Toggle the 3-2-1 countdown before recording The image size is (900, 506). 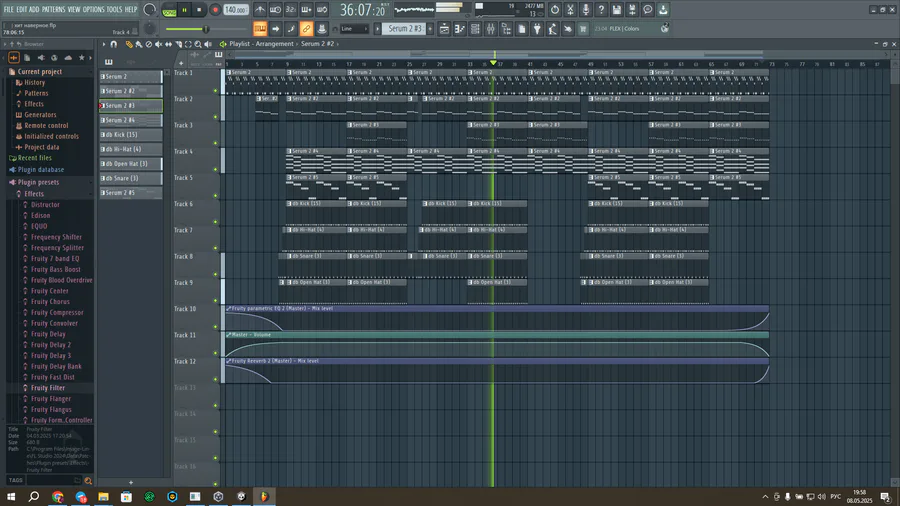pyautogui.click(x=291, y=10)
